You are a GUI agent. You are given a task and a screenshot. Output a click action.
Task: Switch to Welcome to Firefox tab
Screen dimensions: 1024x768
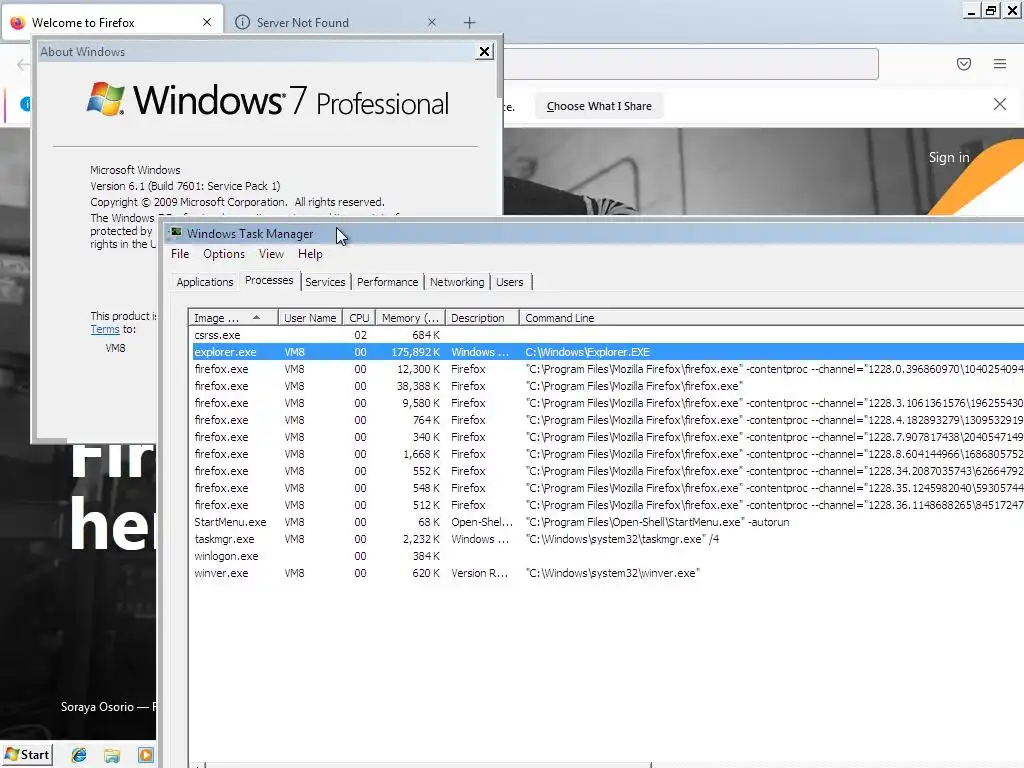point(112,22)
